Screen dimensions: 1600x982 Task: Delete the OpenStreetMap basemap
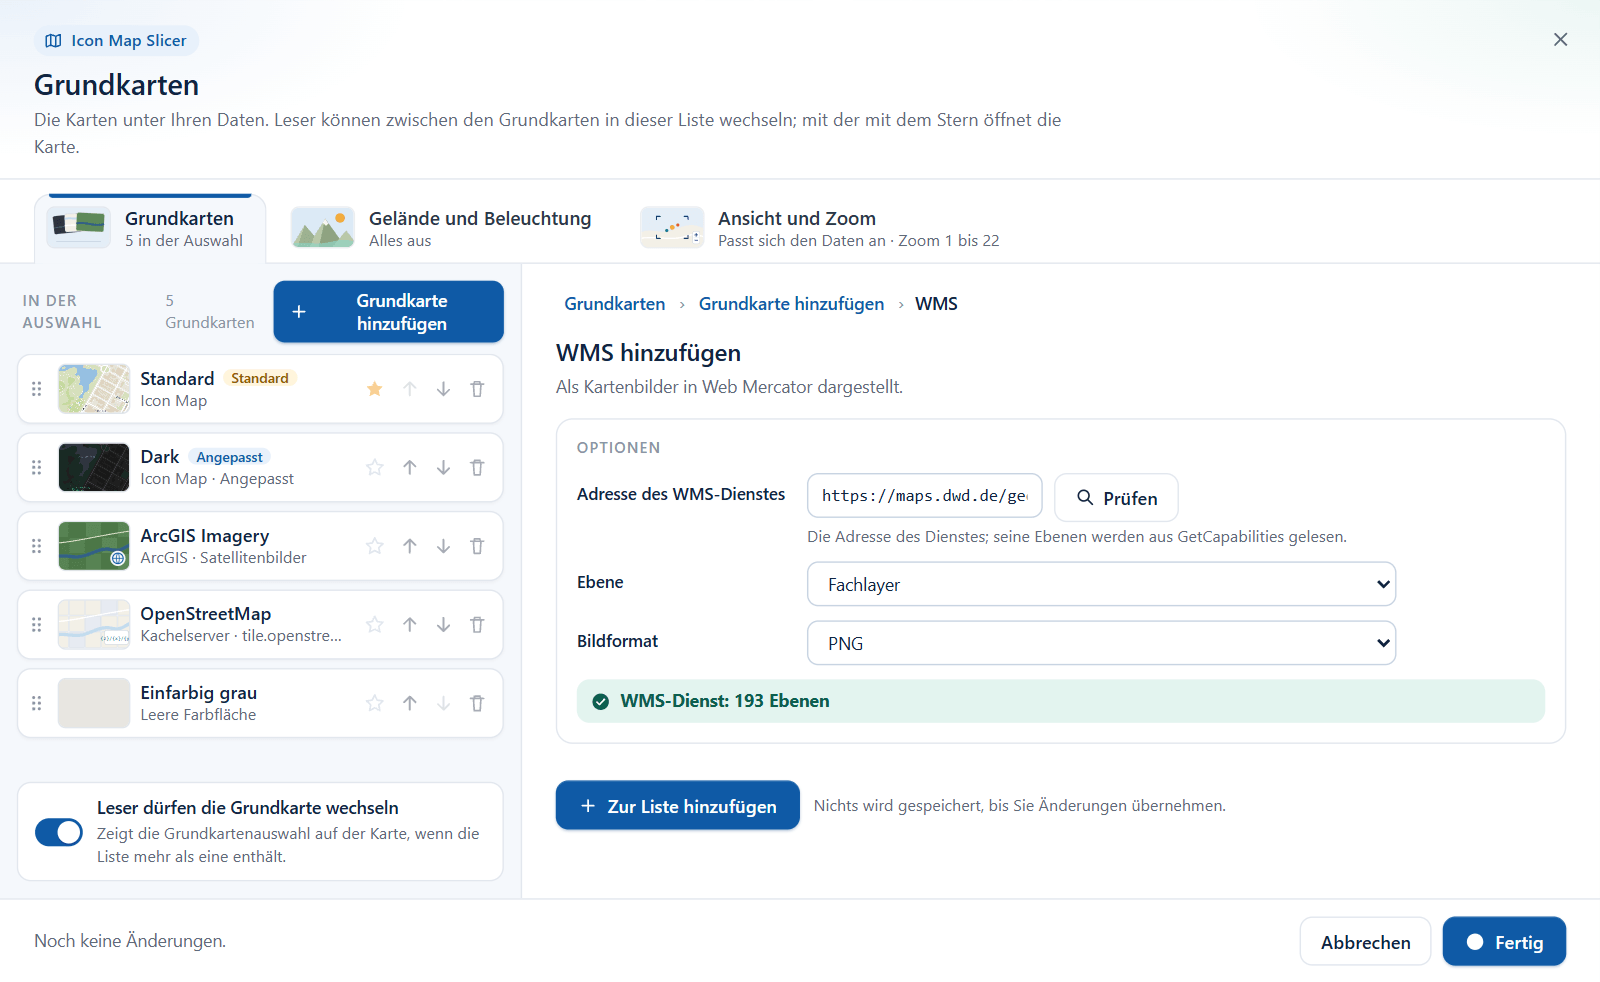tap(477, 625)
